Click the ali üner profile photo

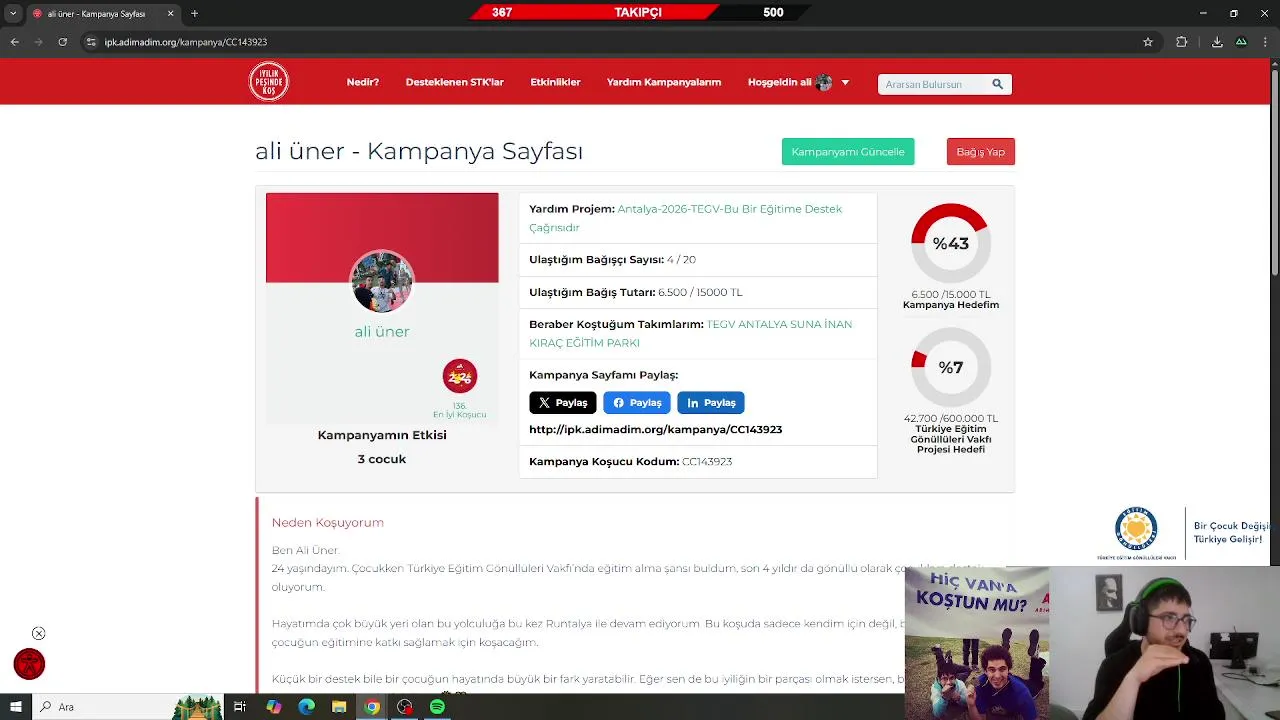click(381, 282)
